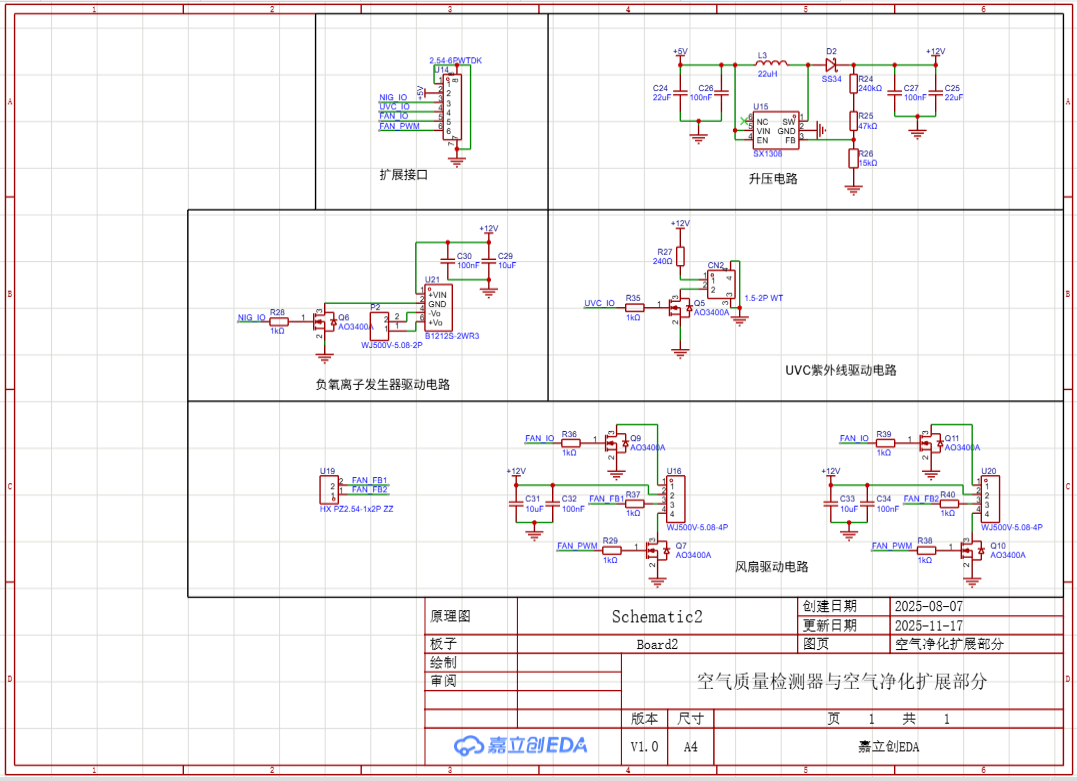Click the Q6 AO3400A MOSFET symbol
This screenshot has width=1077, height=781.
(324, 321)
